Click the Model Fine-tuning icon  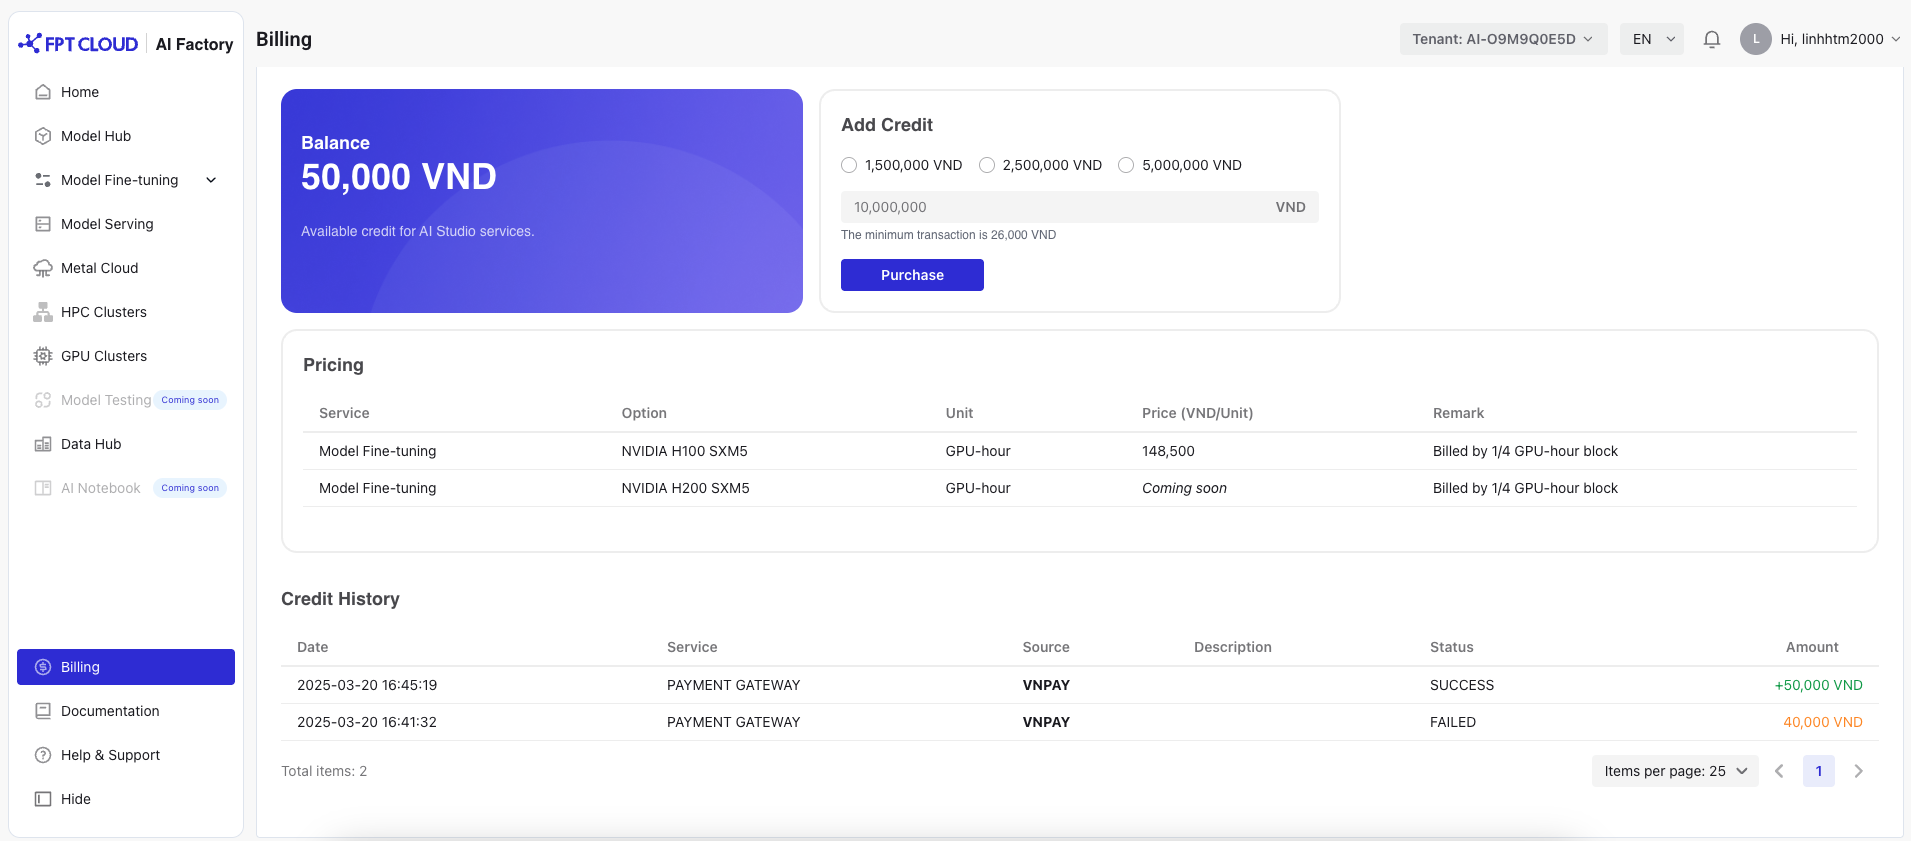[x=43, y=180]
